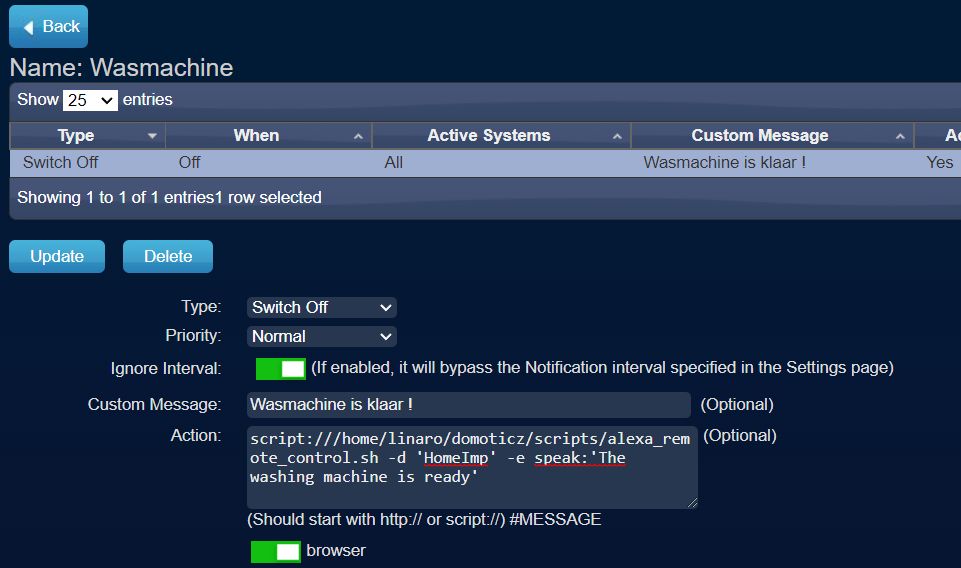This screenshot has width=961, height=568.
Task: Sort table by Type column header
Action: pyautogui.click(x=88, y=135)
